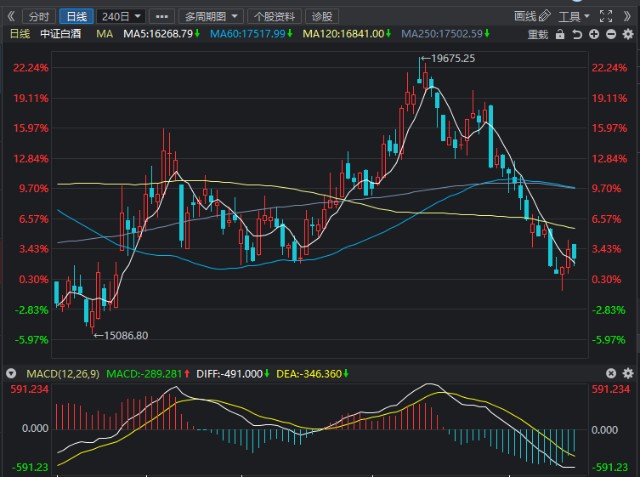This screenshot has width=640, height=477.
Task: Toggle the MA5 moving average line
Action: click(x=160, y=34)
